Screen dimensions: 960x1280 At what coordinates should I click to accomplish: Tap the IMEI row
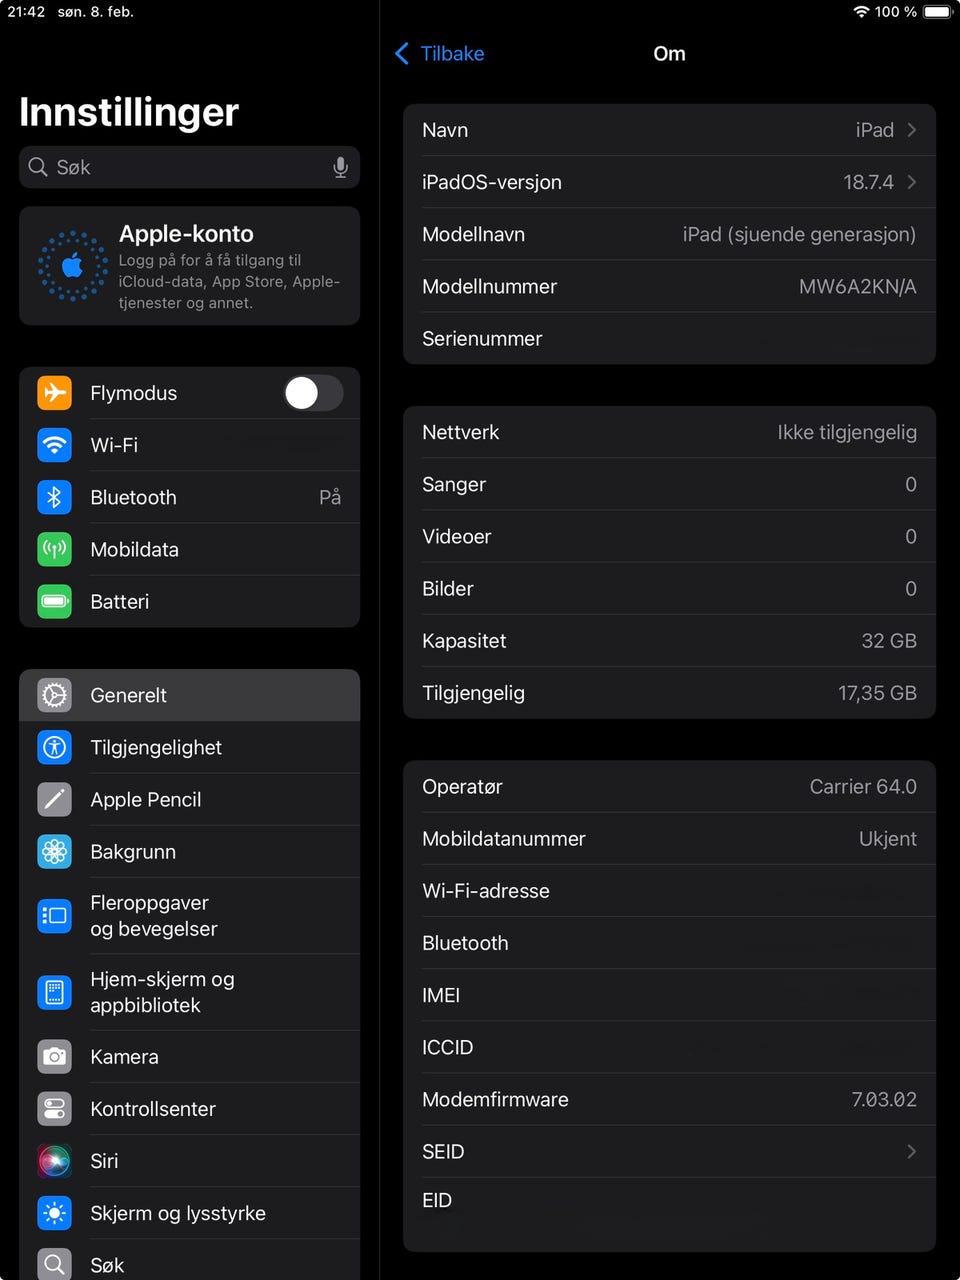(669, 994)
